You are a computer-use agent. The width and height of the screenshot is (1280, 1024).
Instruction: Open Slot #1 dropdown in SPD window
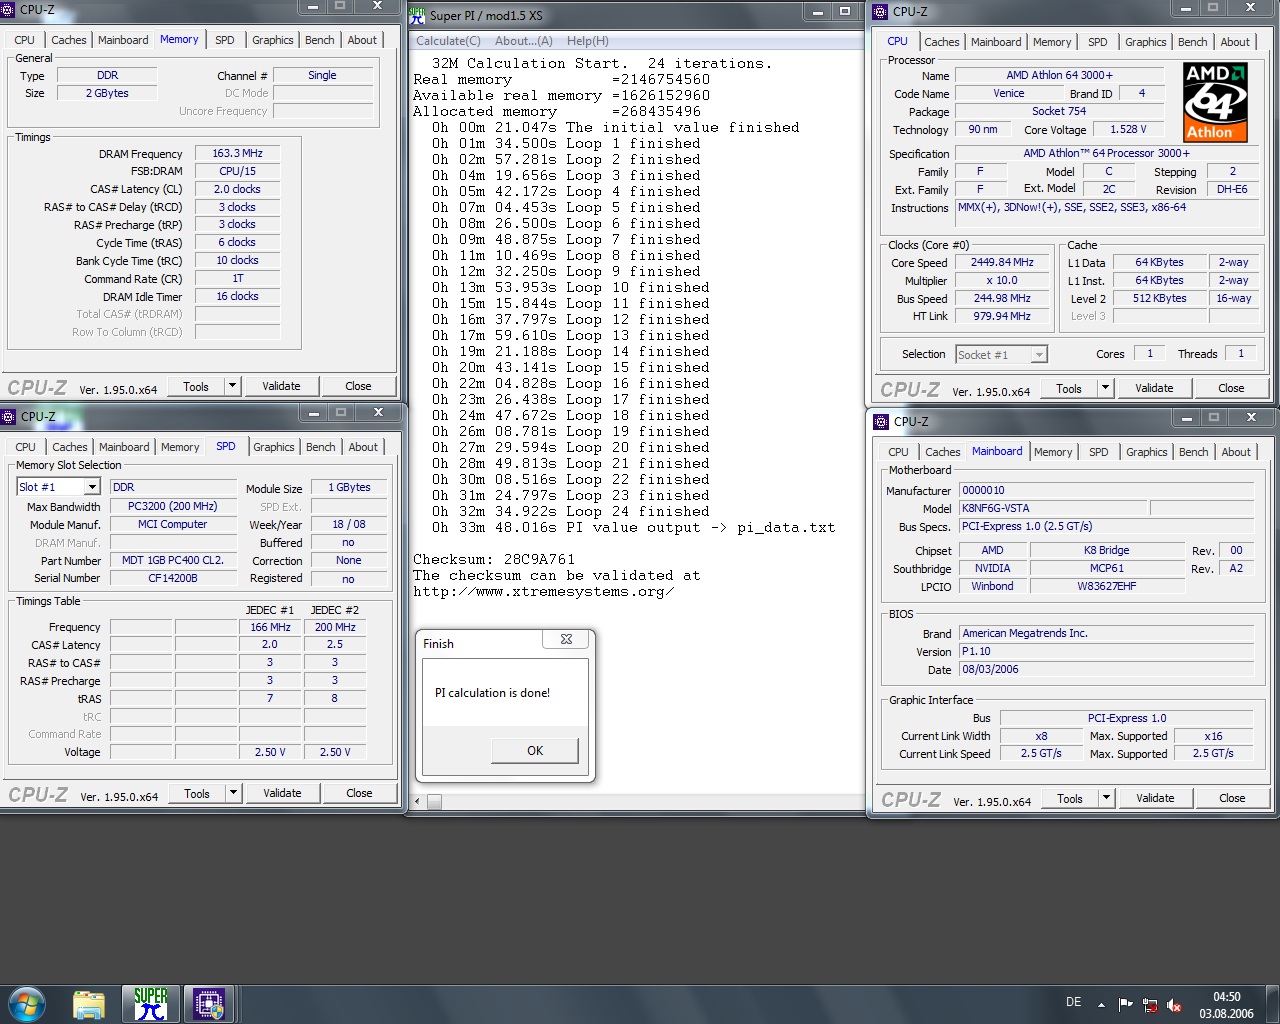[92, 487]
